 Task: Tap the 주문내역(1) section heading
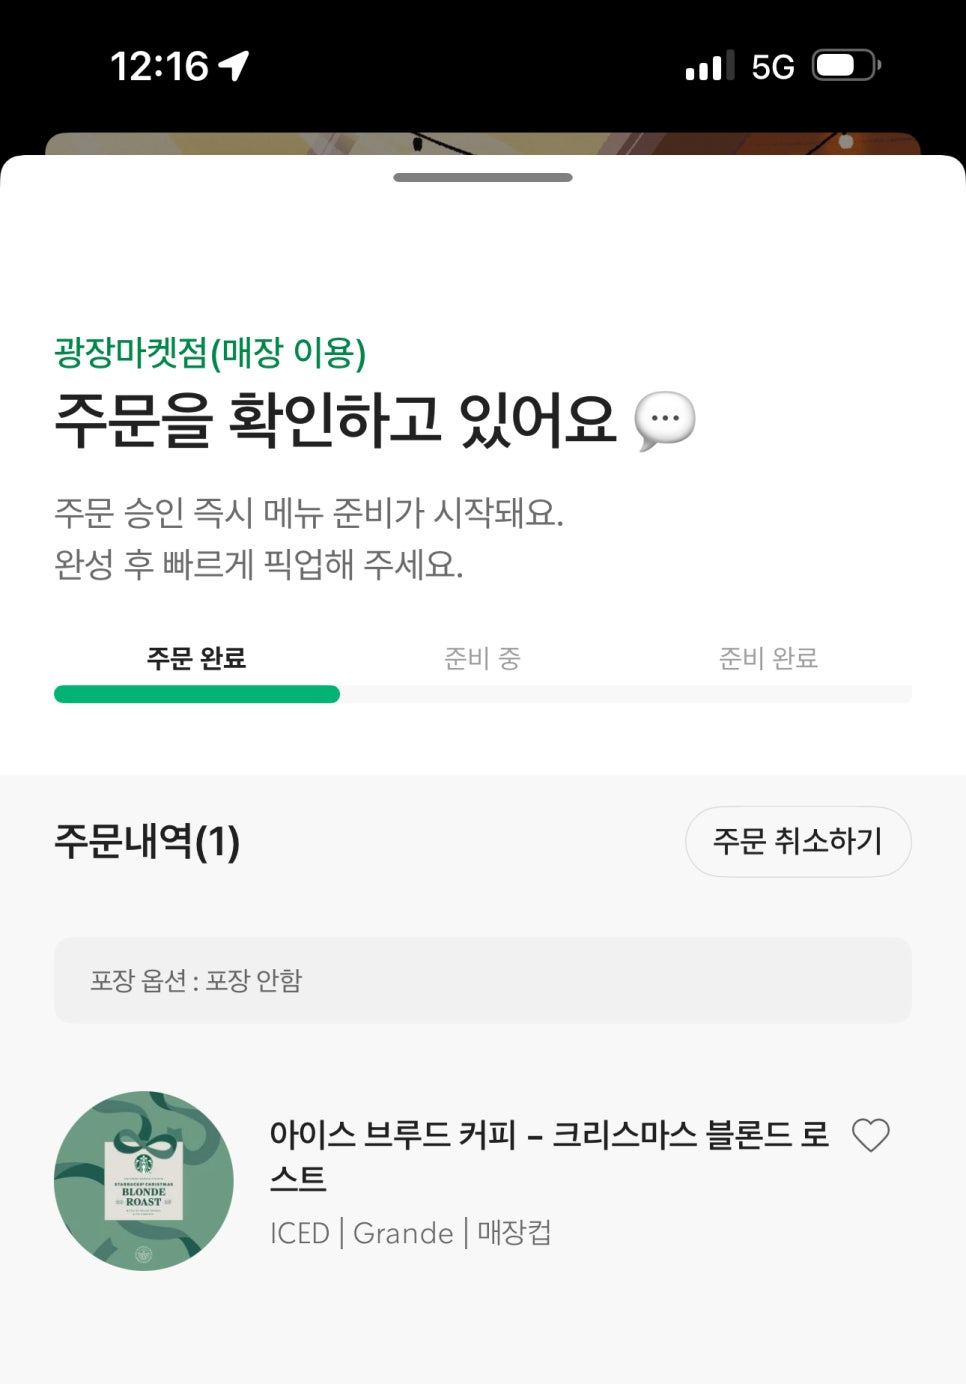(147, 841)
